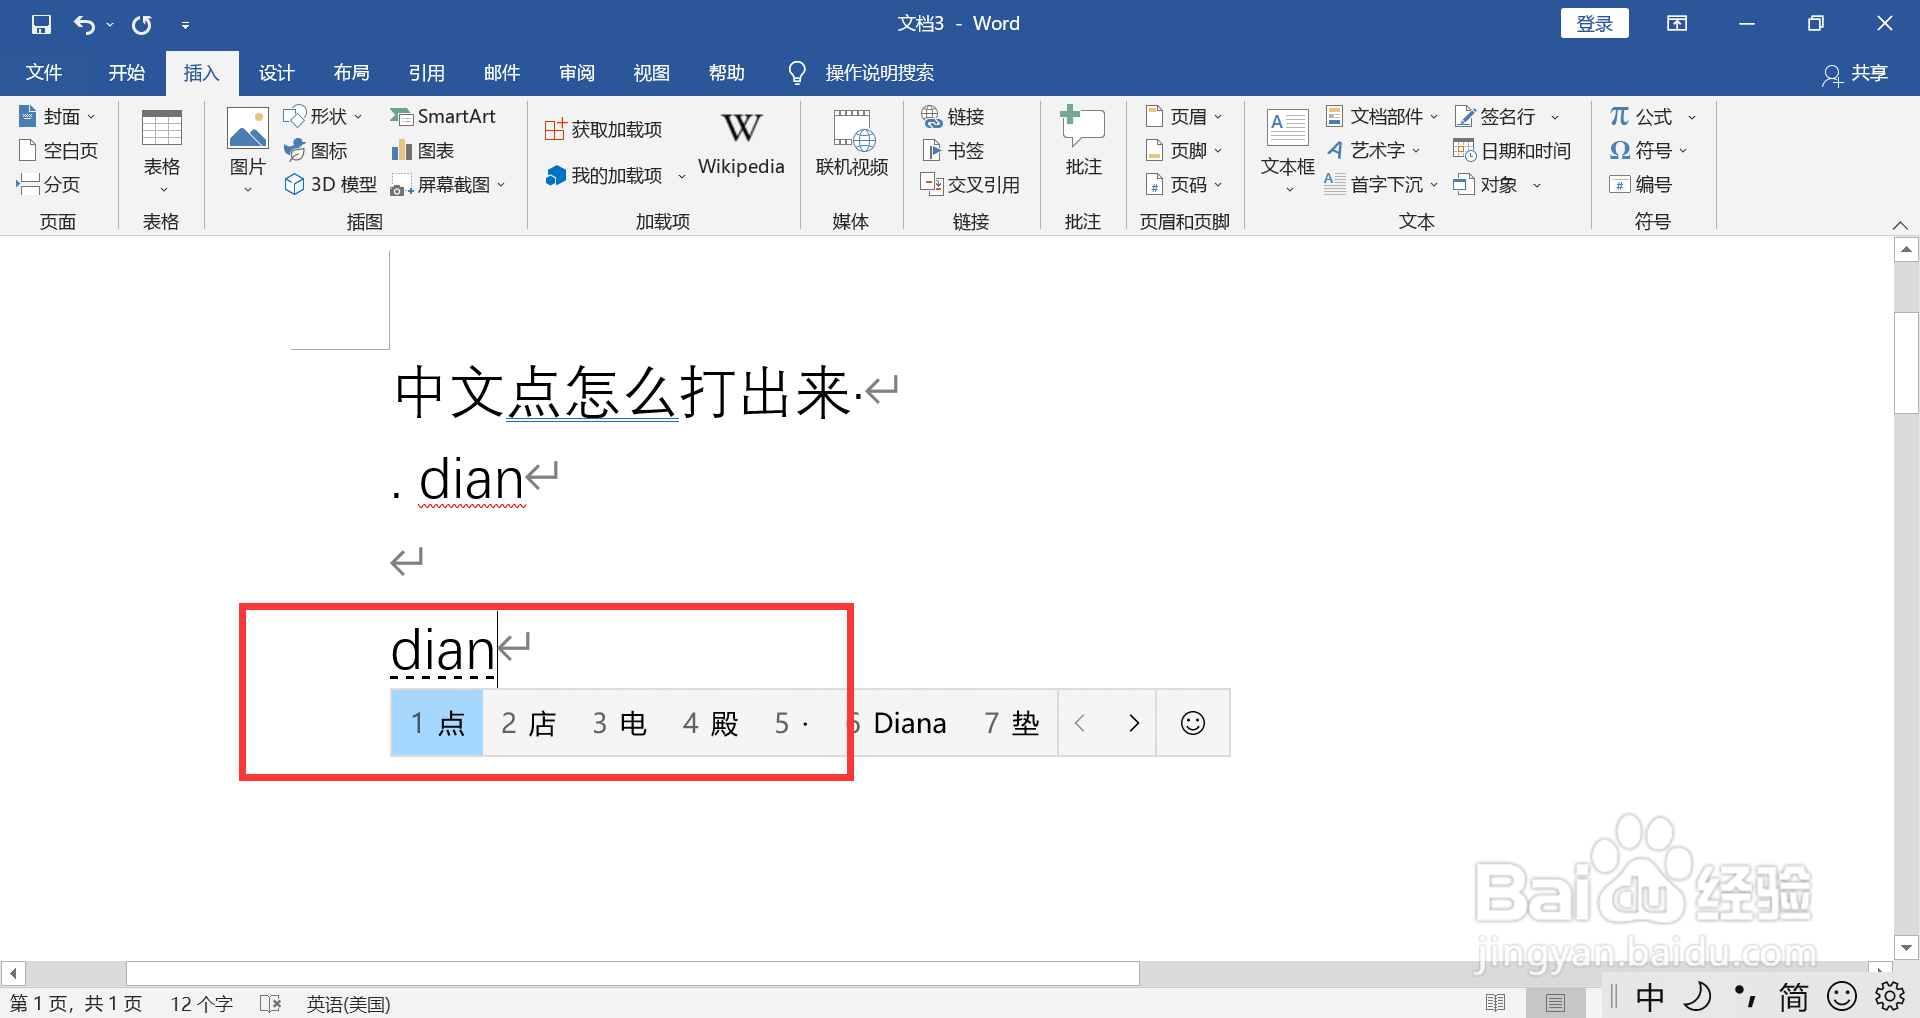Image resolution: width=1920 pixels, height=1018 pixels.
Task: Switch to the 视图 (View) tab
Action: point(651,72)
